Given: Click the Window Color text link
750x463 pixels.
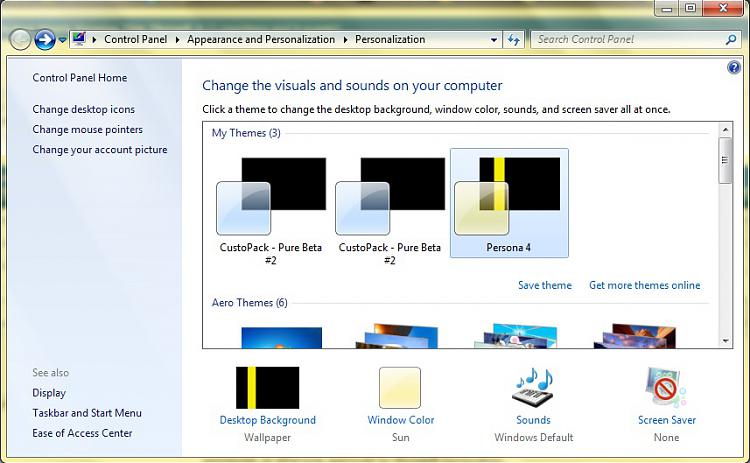Looking at the screenshot, I should 401,420.
